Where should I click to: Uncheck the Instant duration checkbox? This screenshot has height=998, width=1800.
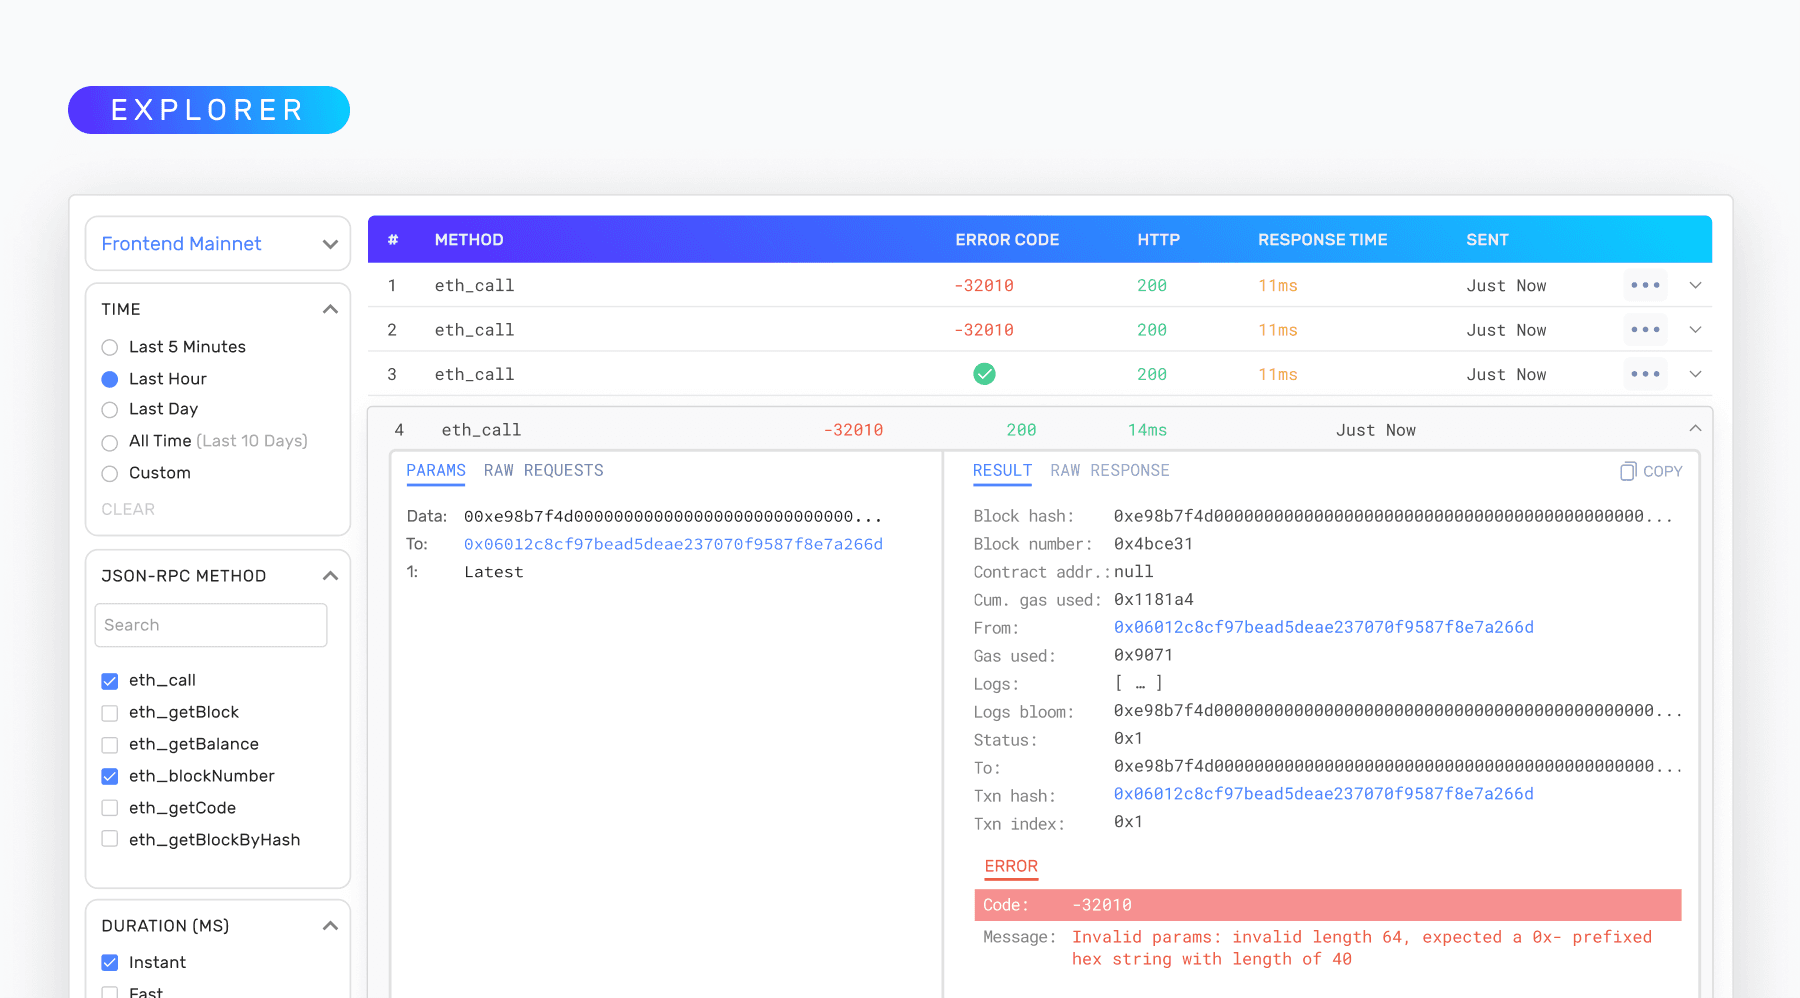[x=110, y=963]
